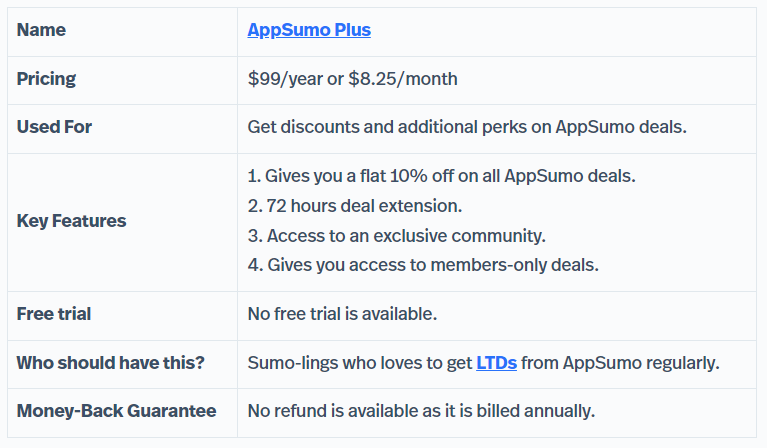Select the Key Features row label
This screenshot has width=767, height=448.
71,221
